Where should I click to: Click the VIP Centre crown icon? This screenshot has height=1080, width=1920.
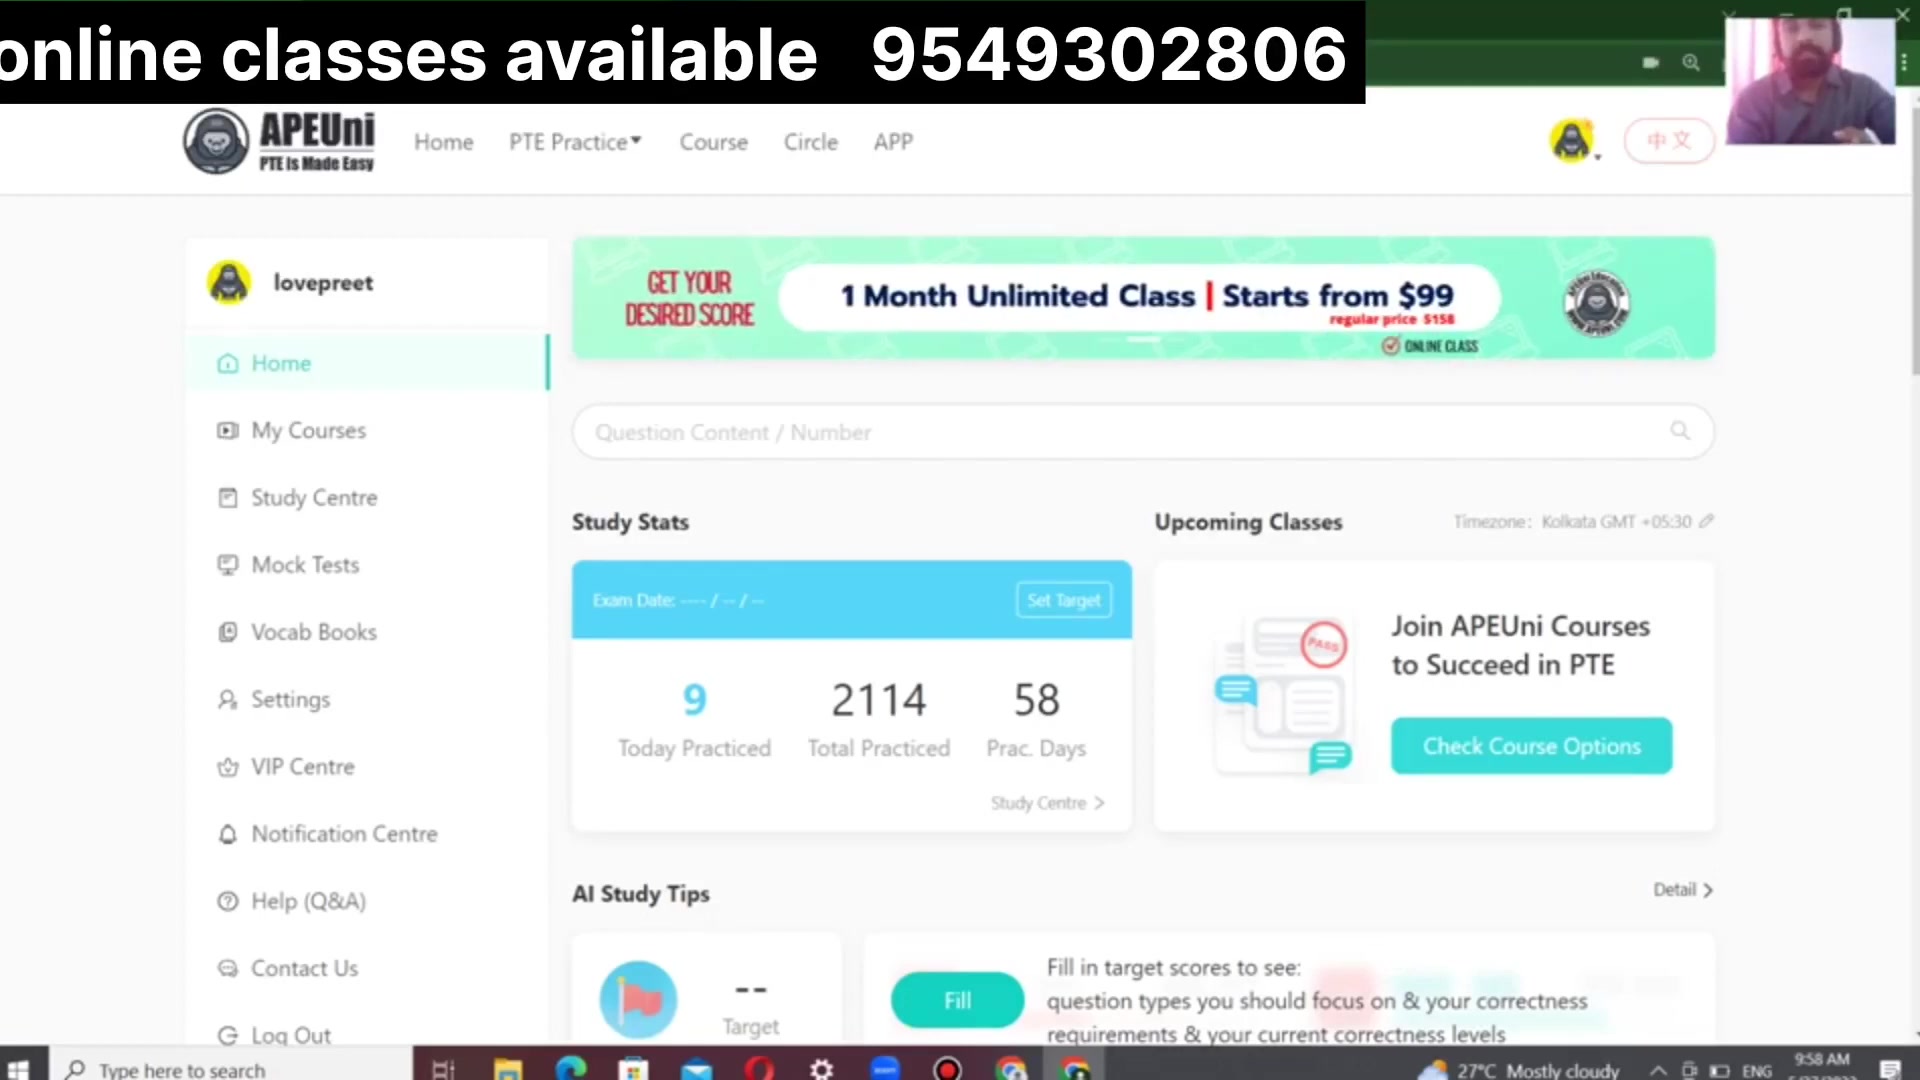(x=228, y=767)
